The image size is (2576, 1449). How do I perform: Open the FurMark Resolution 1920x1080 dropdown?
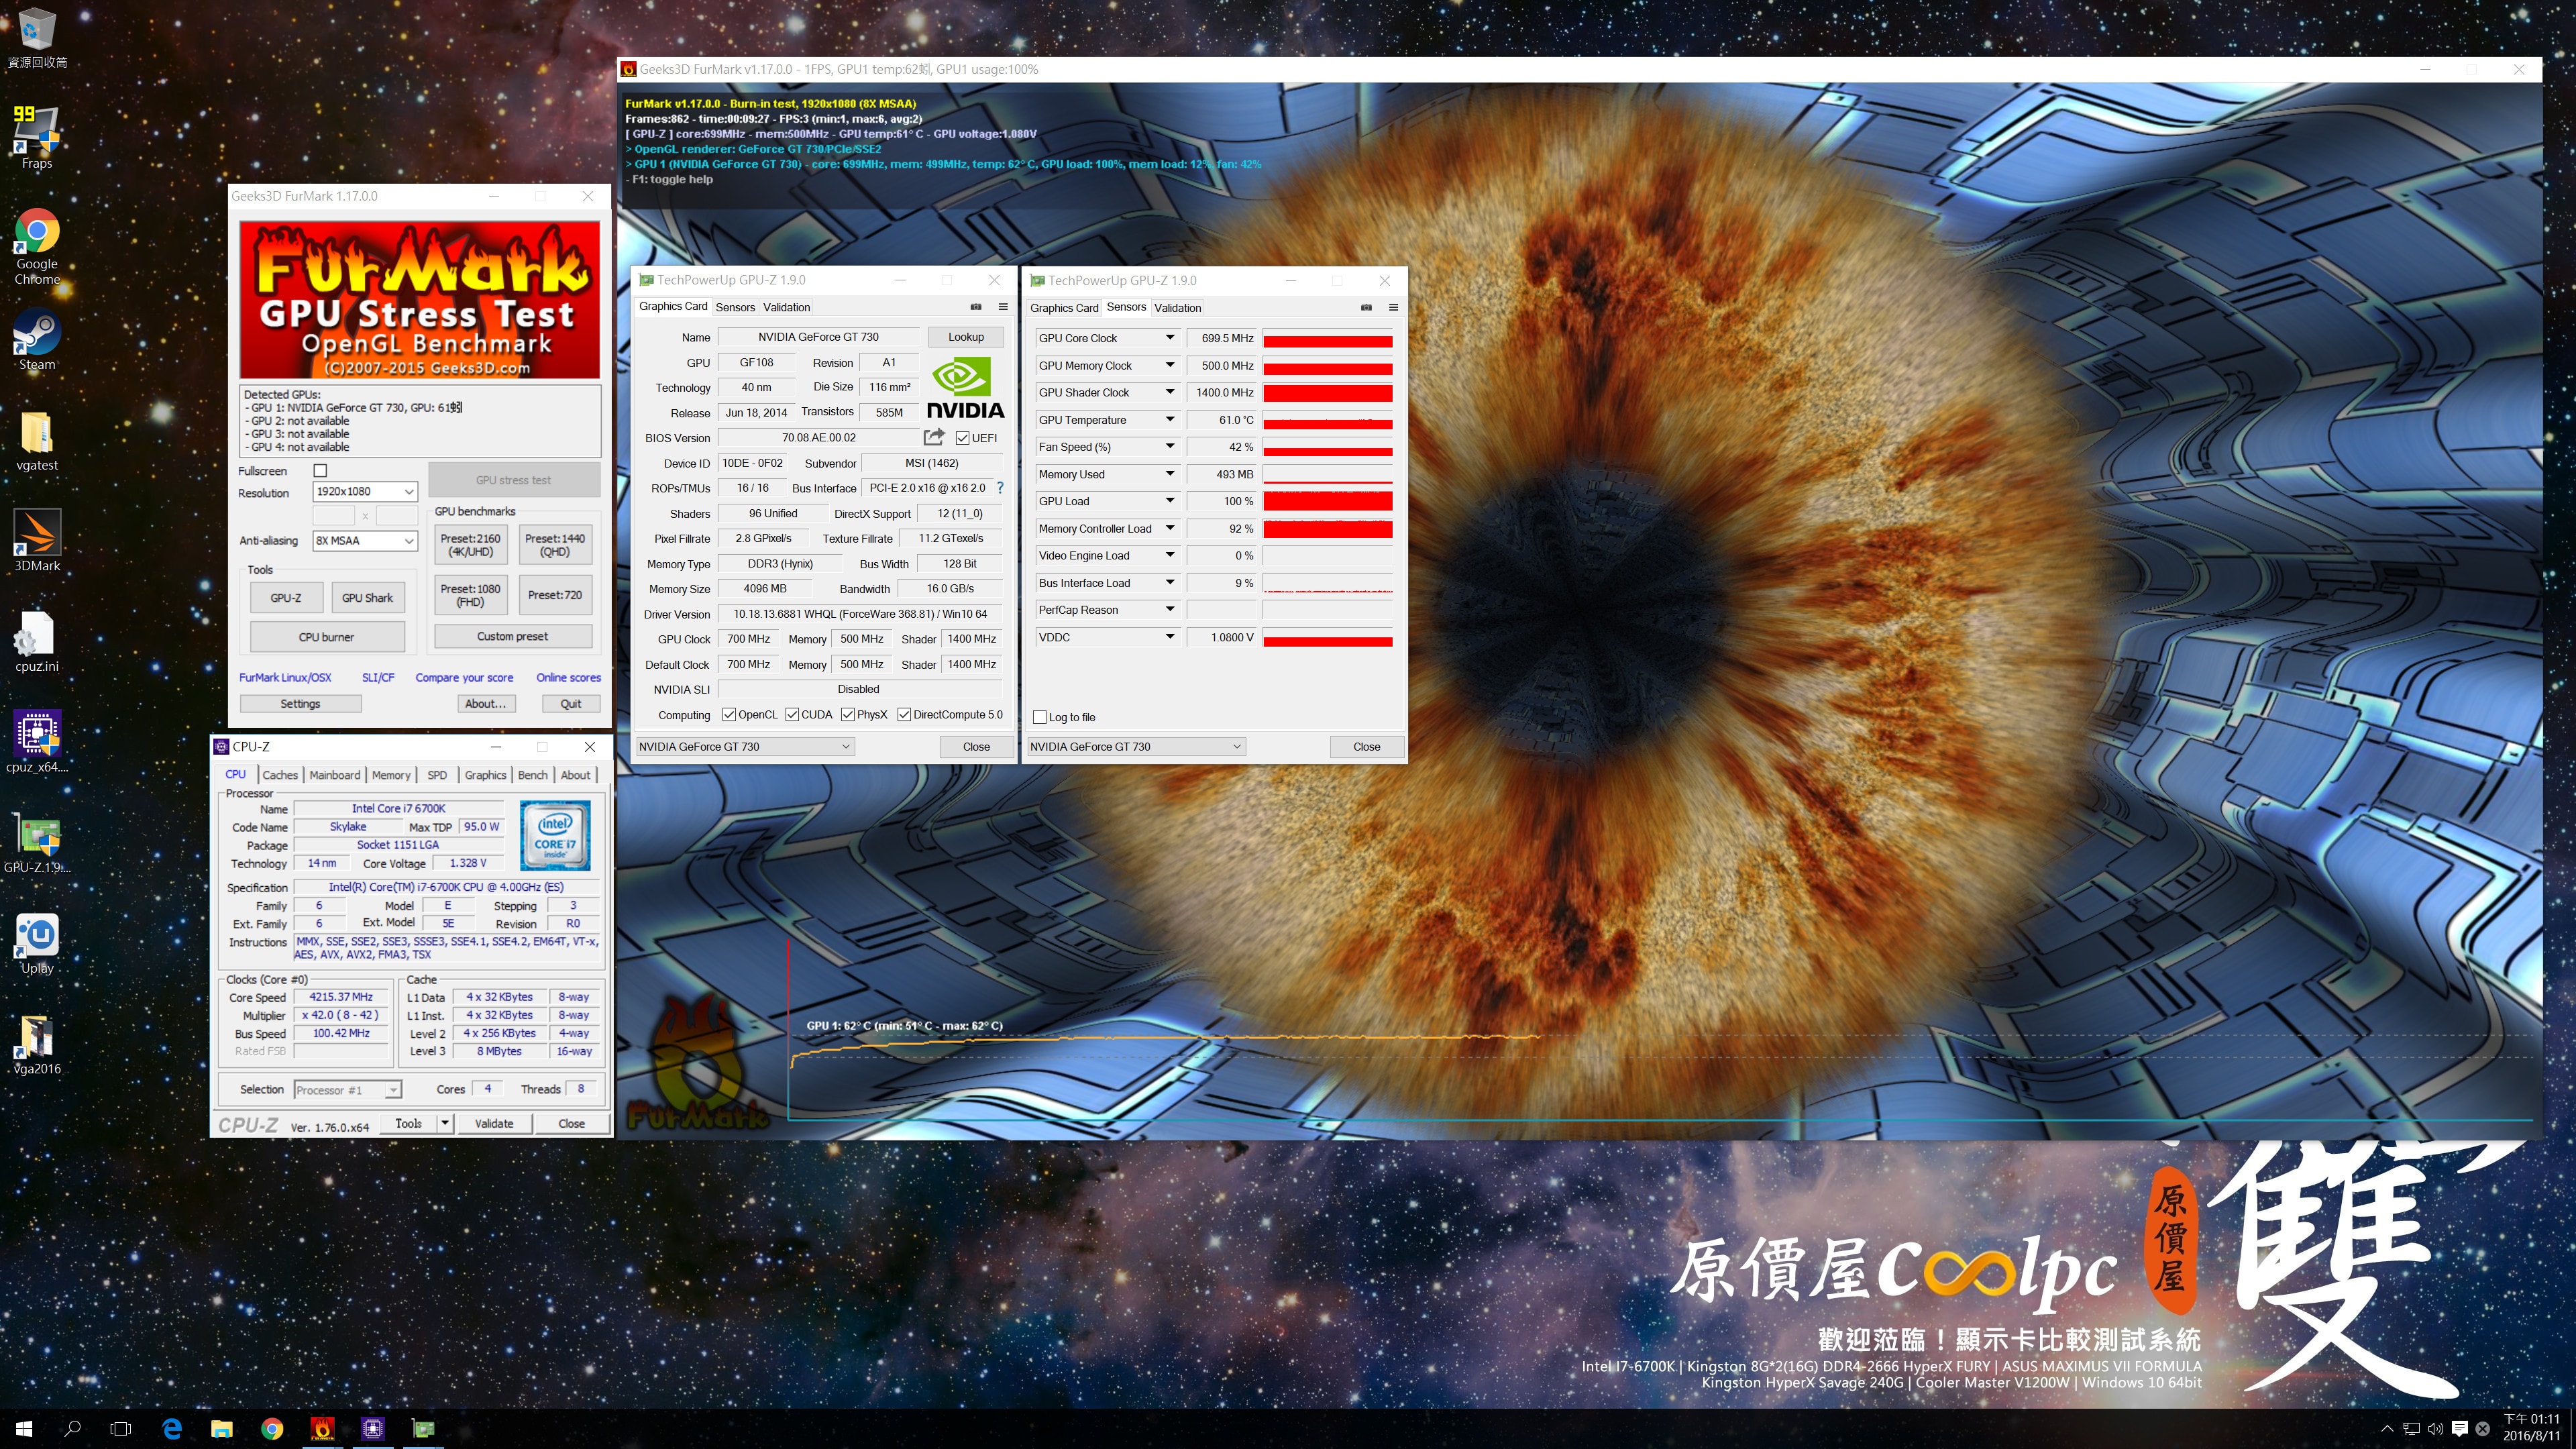coord(365,492)
